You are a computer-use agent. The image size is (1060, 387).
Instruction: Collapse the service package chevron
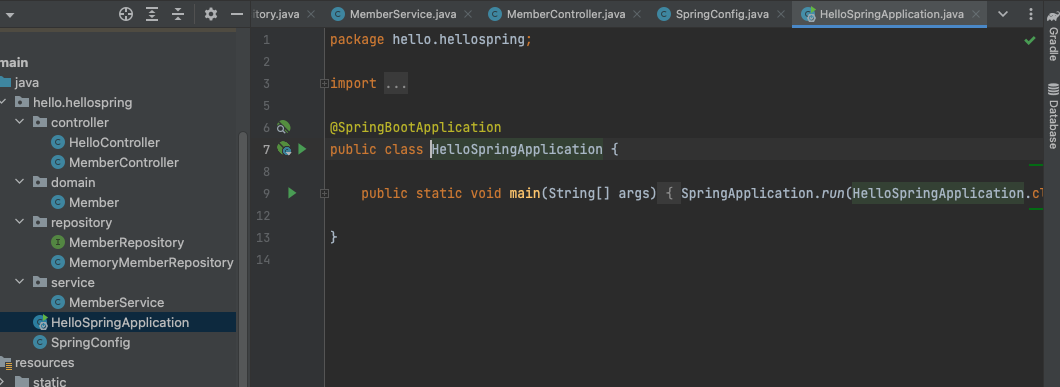click(20, 283)
